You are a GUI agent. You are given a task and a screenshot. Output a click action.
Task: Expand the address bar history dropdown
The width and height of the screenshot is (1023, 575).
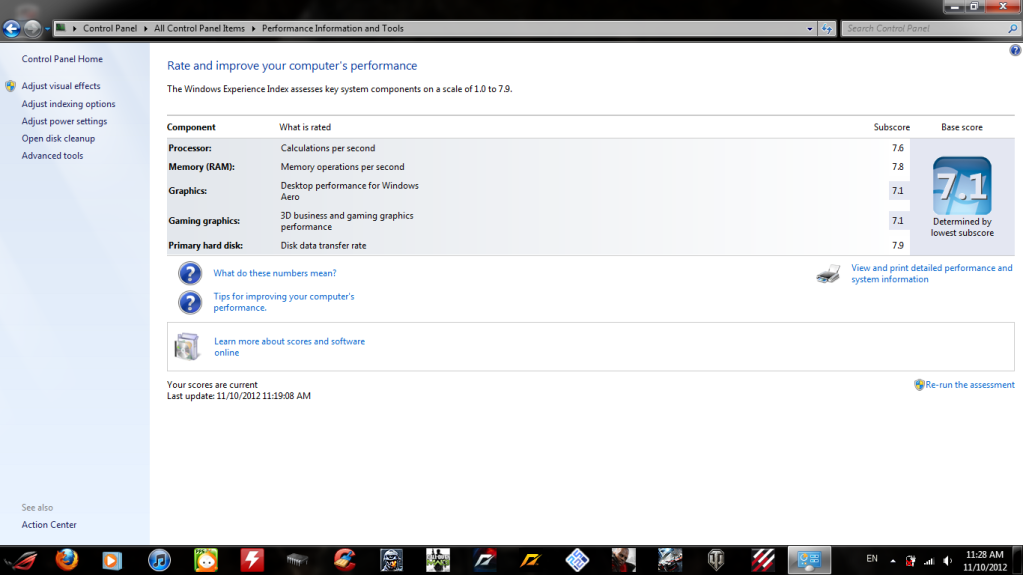809,29
